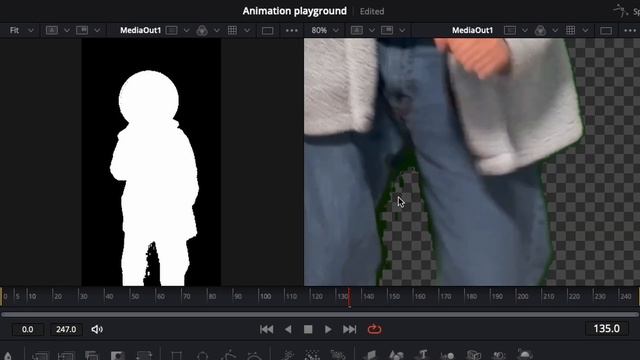Toggle region of interest icon in left viewer
Screen dimensions: 640x360
point(268,31)
